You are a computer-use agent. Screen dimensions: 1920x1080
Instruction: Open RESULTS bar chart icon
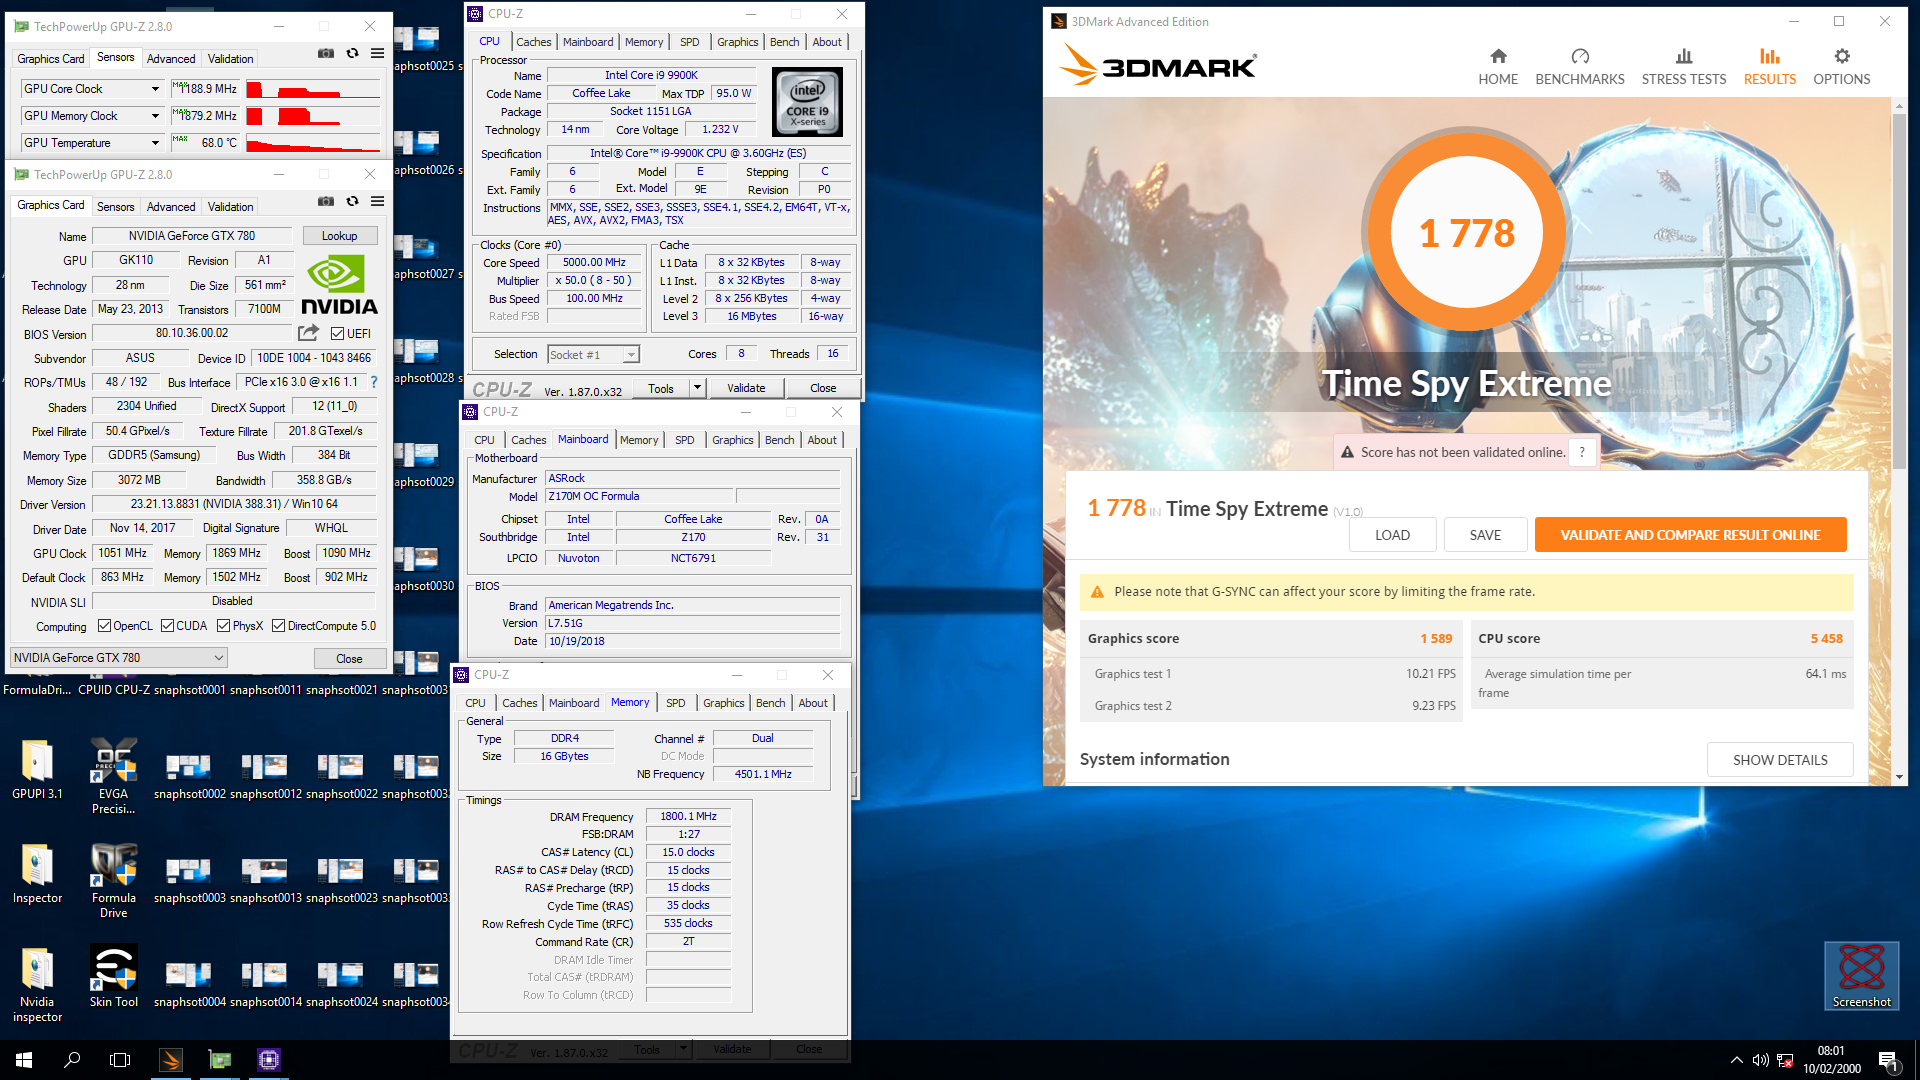pos(1770,57)
